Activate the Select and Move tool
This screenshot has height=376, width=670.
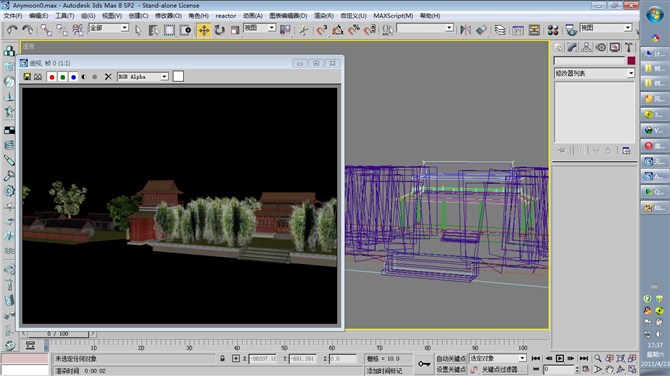(x=204, y=30)
